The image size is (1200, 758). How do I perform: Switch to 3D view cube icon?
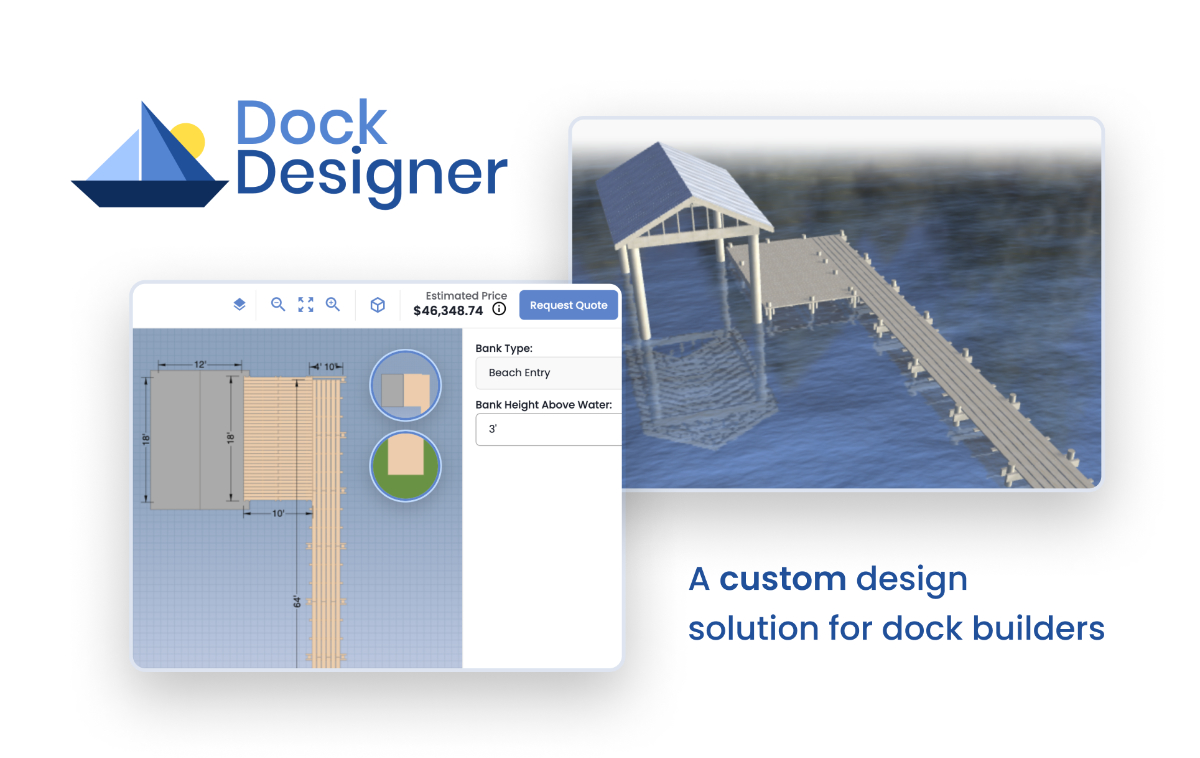point(378,305)
